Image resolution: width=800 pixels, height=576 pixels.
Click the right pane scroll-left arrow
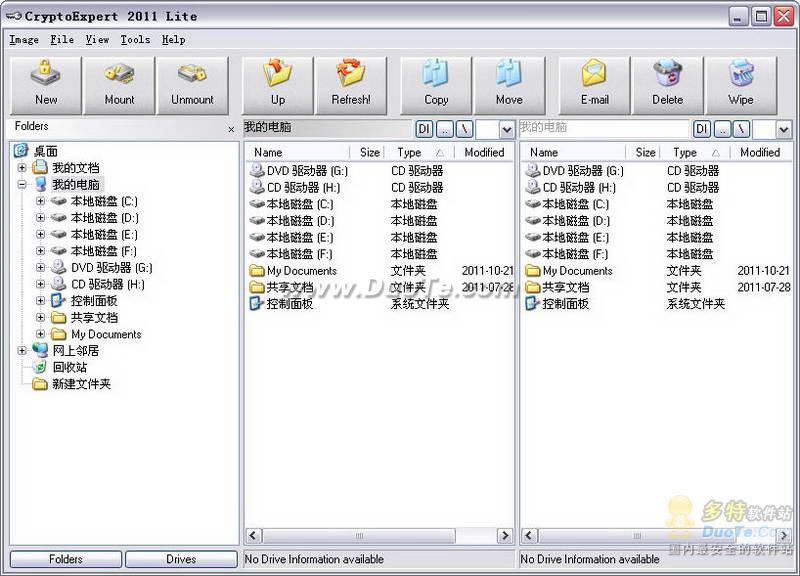click(529, 535)
